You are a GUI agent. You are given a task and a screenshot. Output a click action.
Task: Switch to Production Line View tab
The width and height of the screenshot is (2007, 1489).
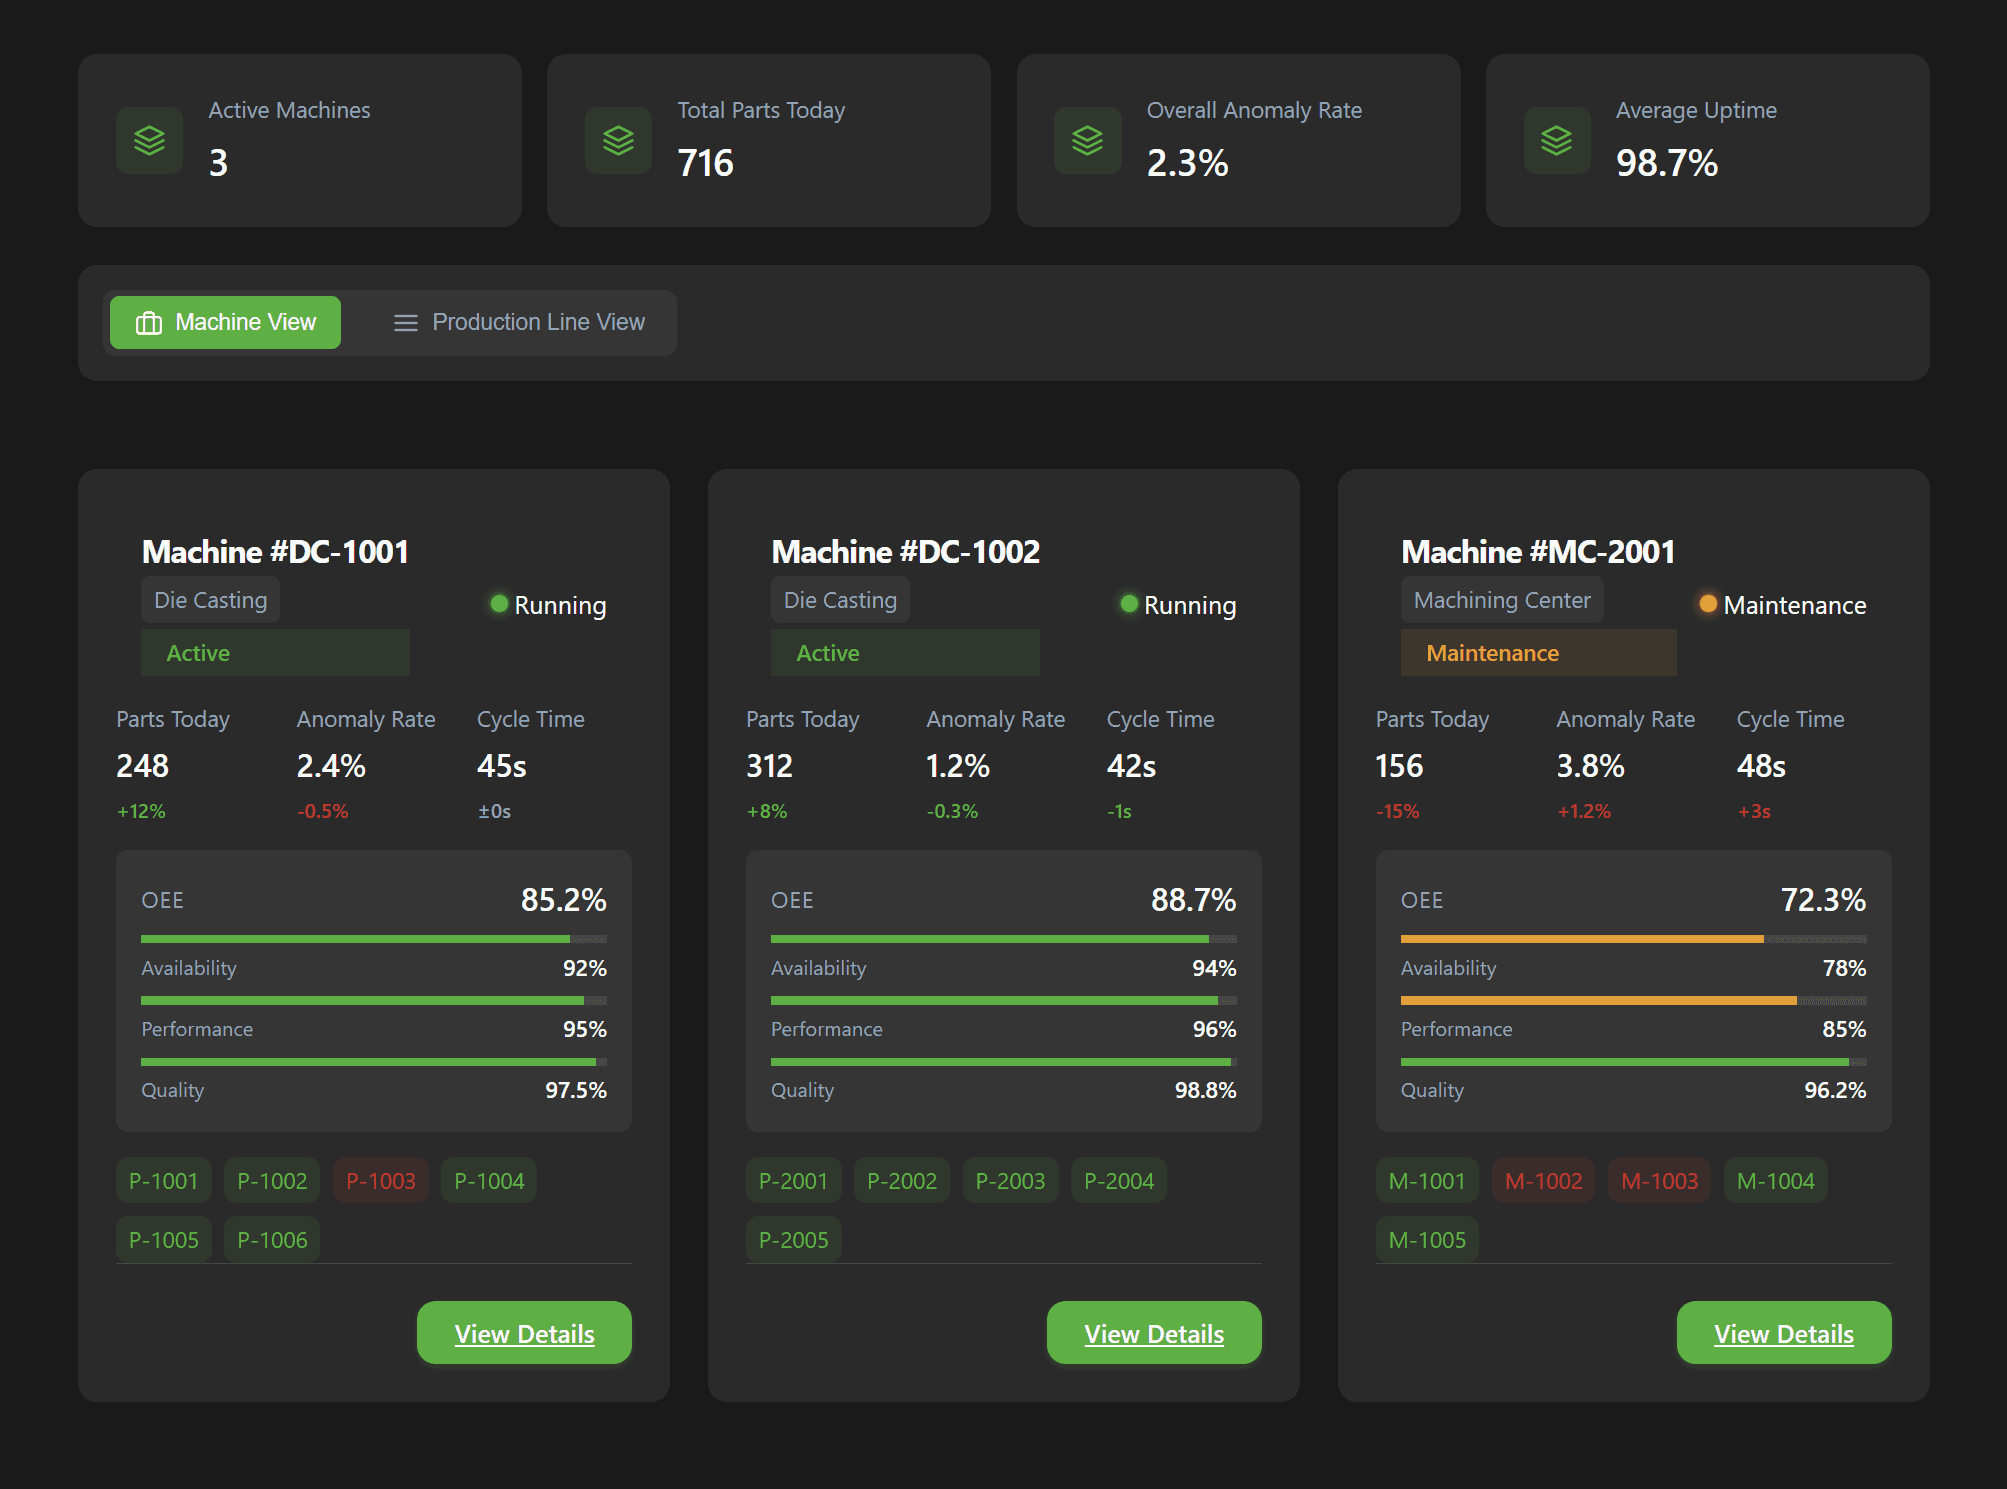[518, 323]
